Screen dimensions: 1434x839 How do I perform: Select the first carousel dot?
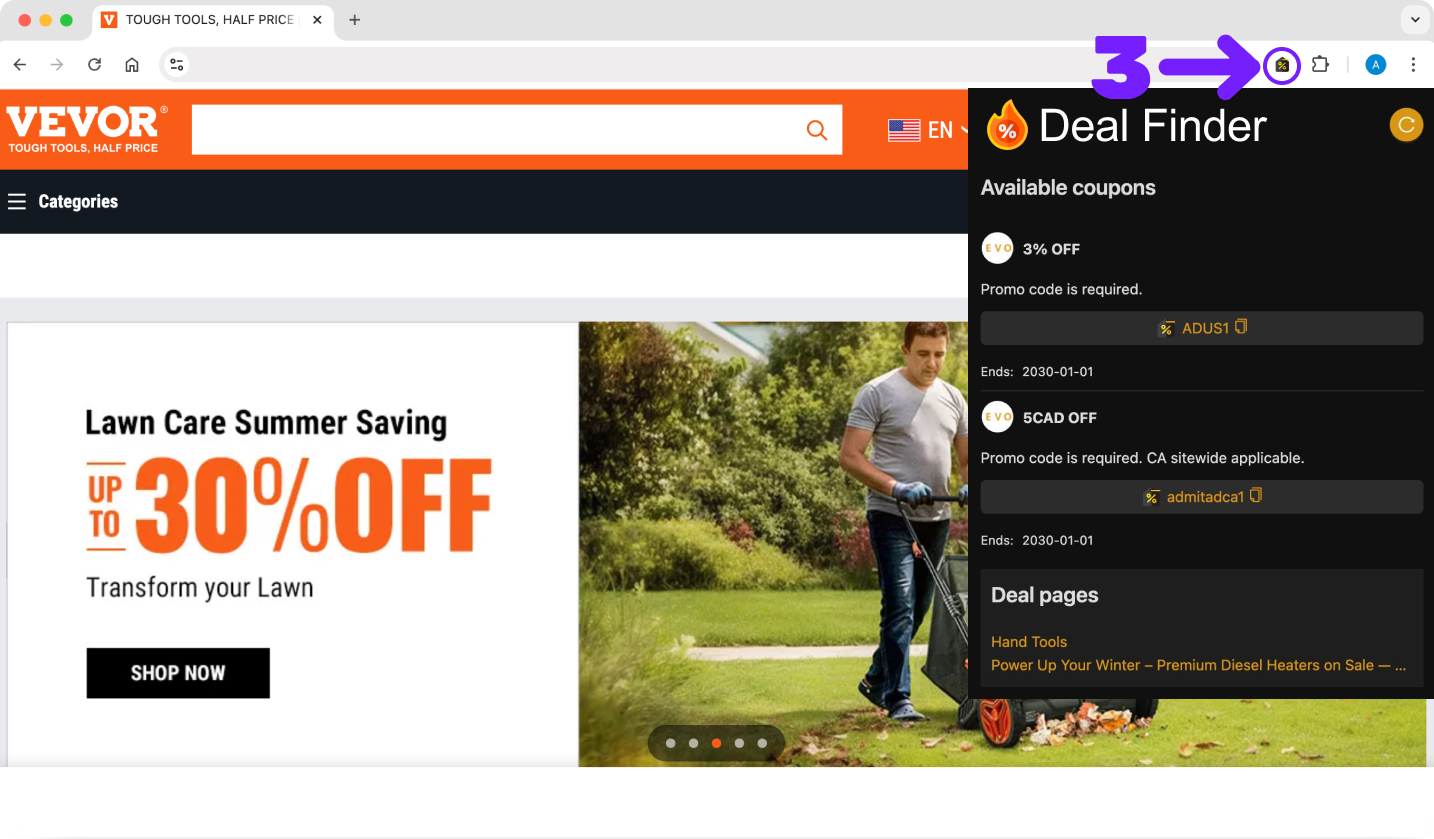670,743
